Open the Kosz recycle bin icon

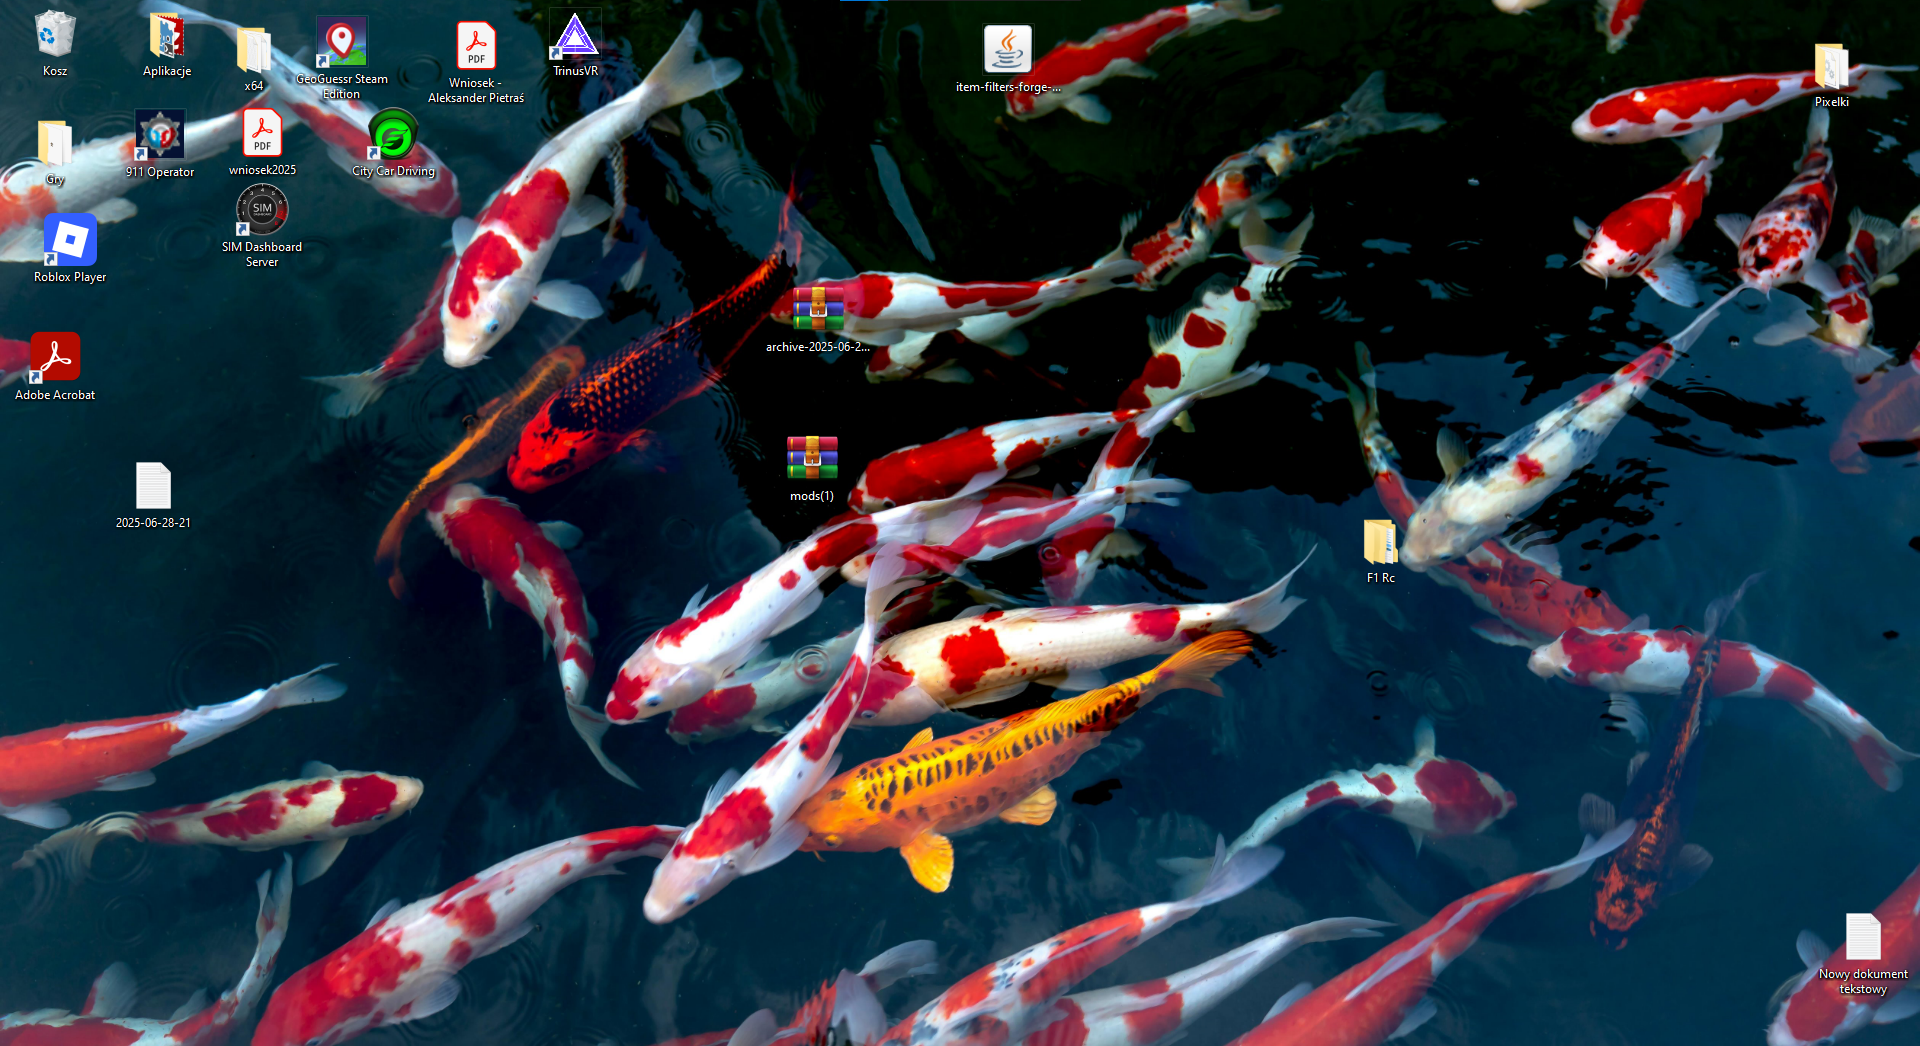coord(55,35)
